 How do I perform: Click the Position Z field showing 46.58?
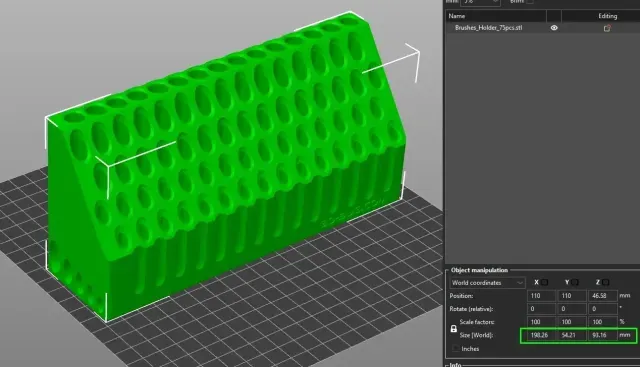[602, 296]
